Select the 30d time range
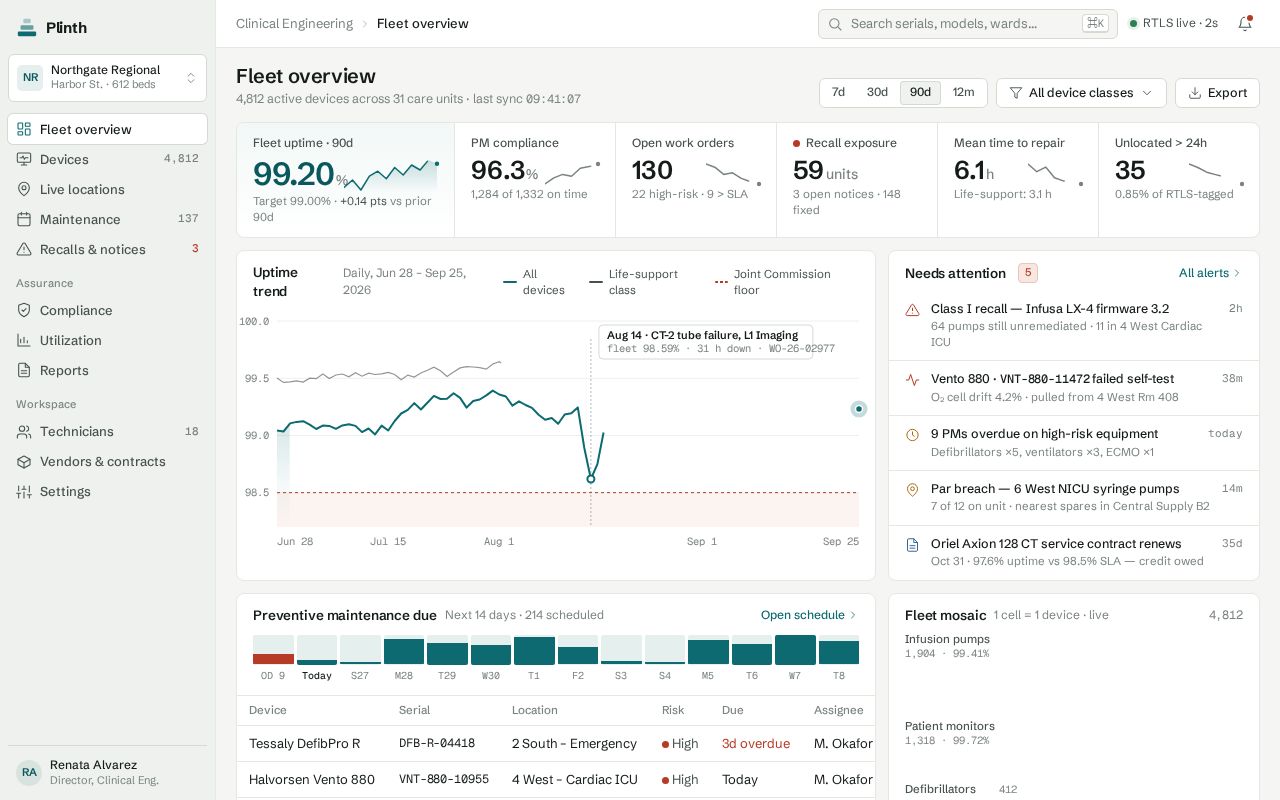The height and width of the screenshot is (800, 1280). (877, 93)
